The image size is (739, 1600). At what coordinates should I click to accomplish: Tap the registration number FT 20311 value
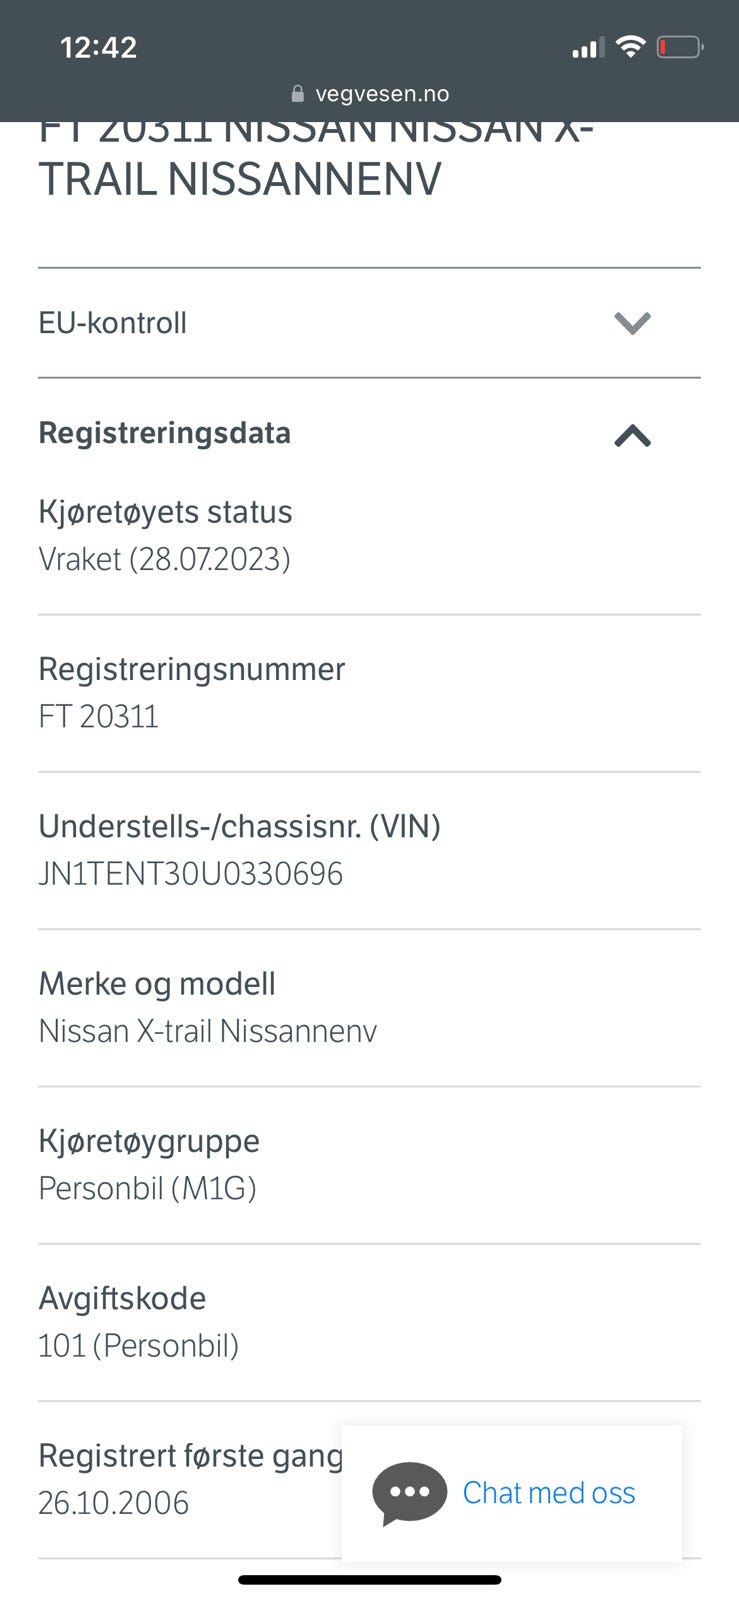coord(98,717)
